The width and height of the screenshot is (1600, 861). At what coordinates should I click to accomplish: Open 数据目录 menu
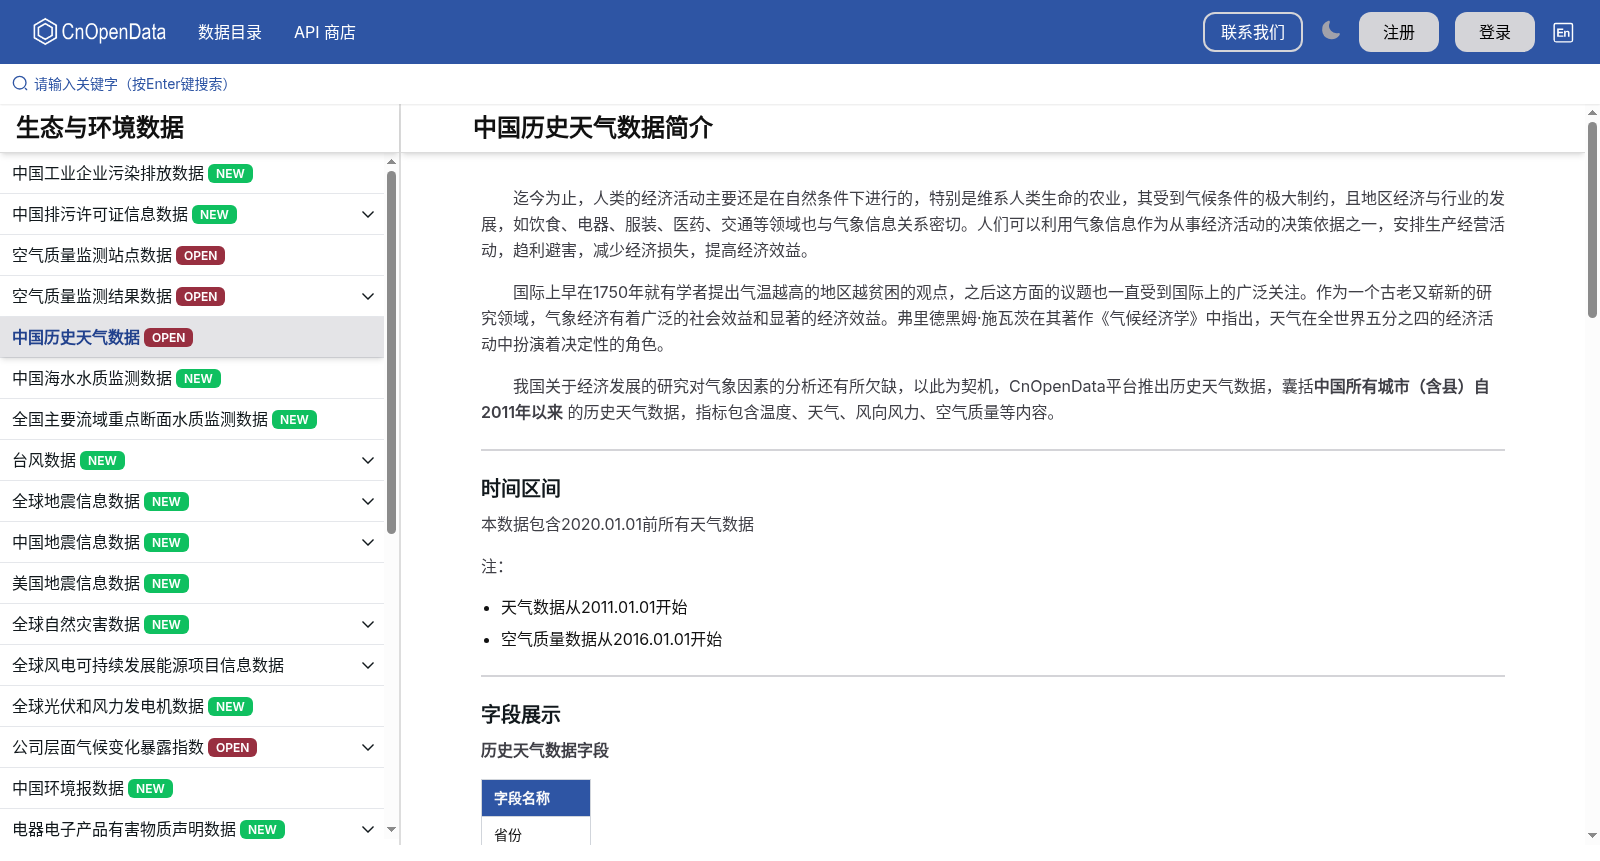(230, 32)
